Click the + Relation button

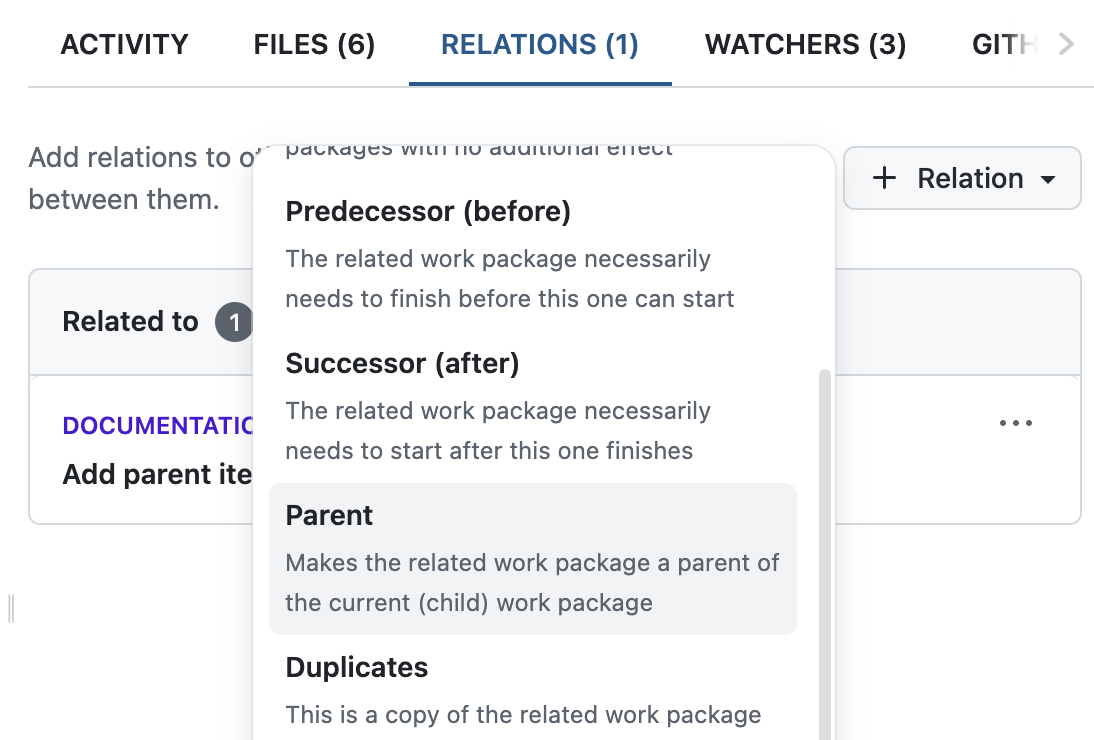(x=962, y=178)
